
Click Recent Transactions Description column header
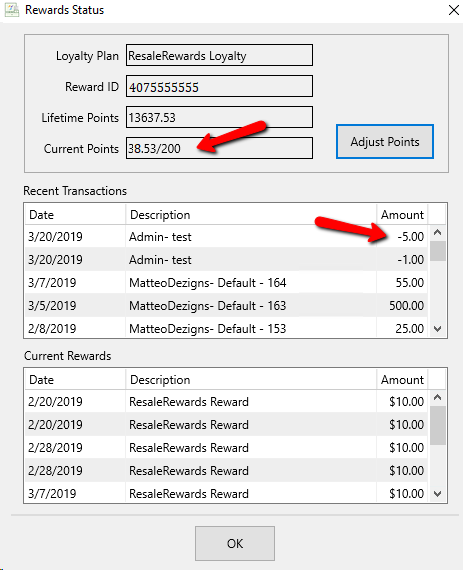tap(251, 214)
